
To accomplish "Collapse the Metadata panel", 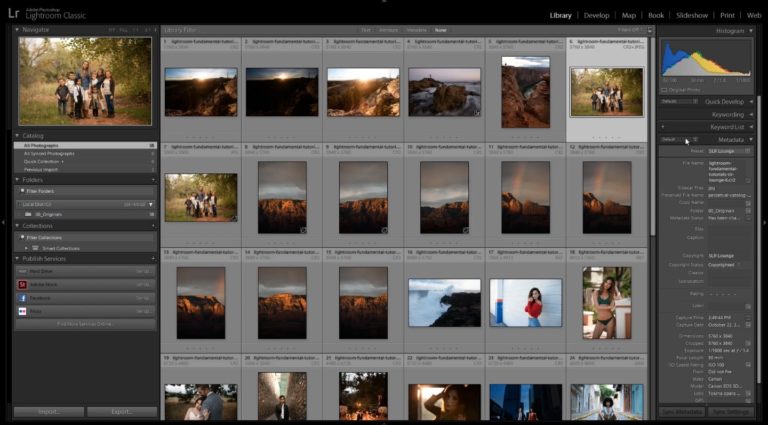I will [x=751, y=140].
